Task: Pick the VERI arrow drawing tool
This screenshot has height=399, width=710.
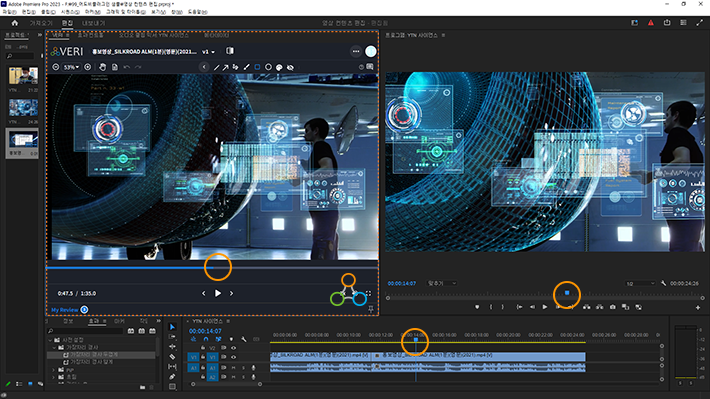Action: 225,67
